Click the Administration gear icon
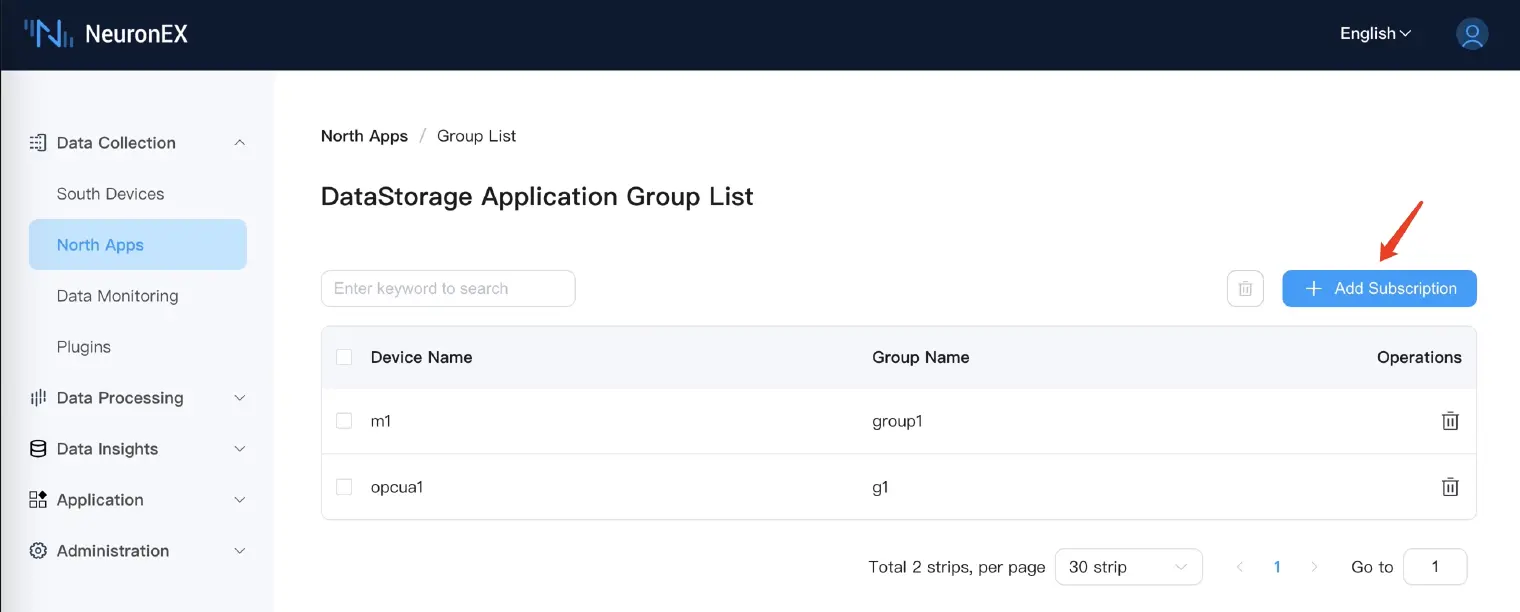 tap(38, 551)
